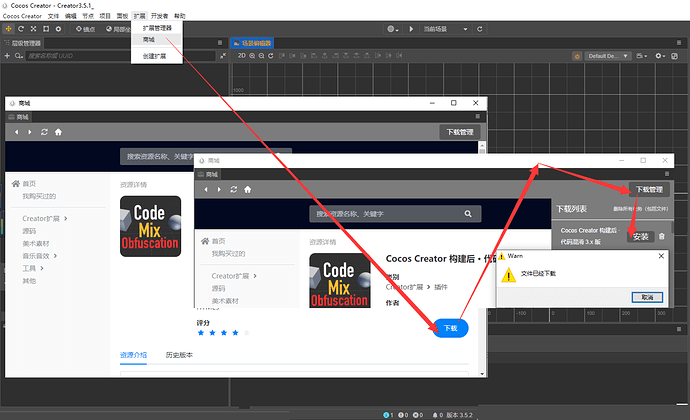690x420 pixels.
Task: Click the scene reference image icon
Action: (675, 56)
